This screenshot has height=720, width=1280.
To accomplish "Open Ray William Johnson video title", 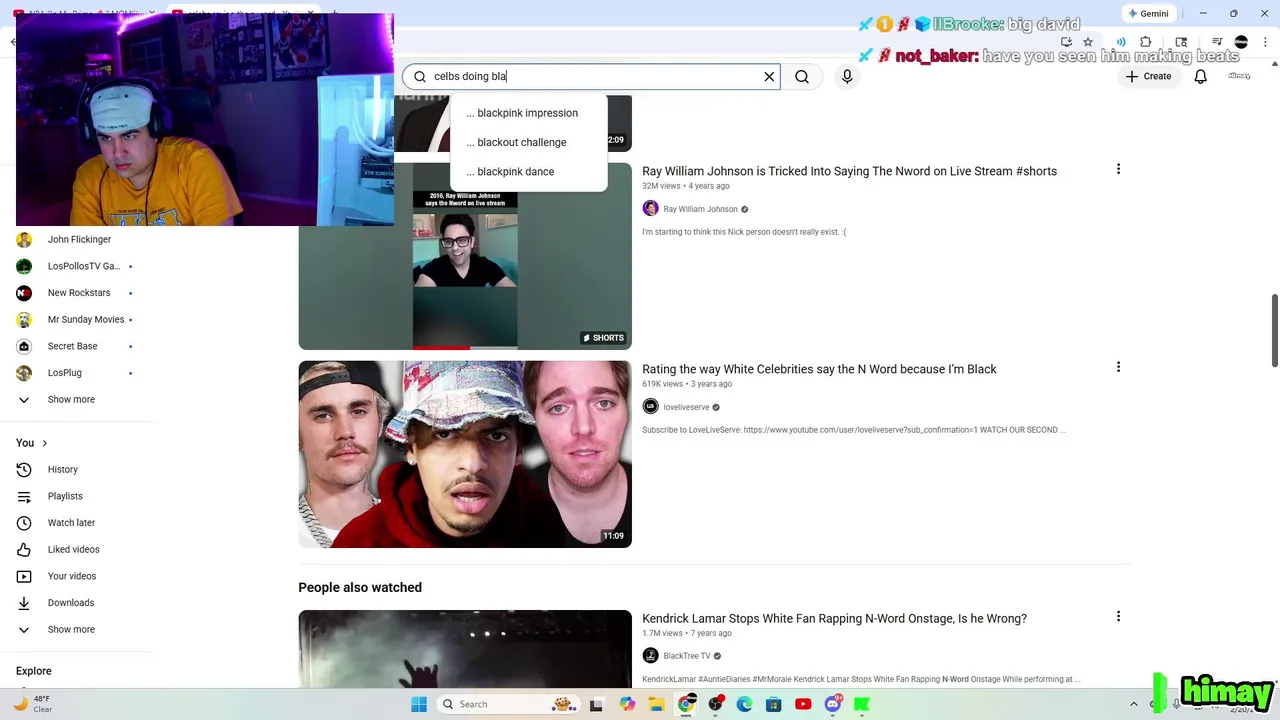I will click(x=849, y=171).
